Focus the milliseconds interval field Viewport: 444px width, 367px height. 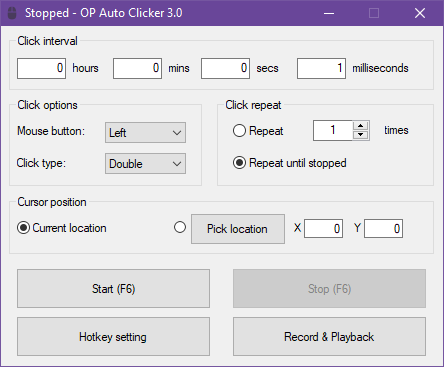(x=321, y=68)
